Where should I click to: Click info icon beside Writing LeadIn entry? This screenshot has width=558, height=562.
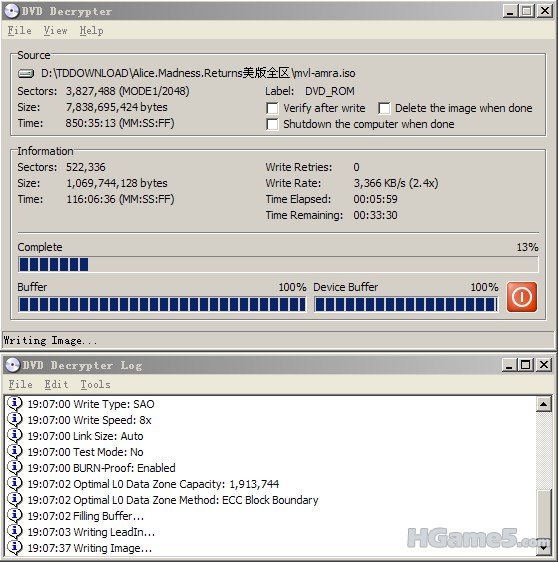click(x=15, y=532)
